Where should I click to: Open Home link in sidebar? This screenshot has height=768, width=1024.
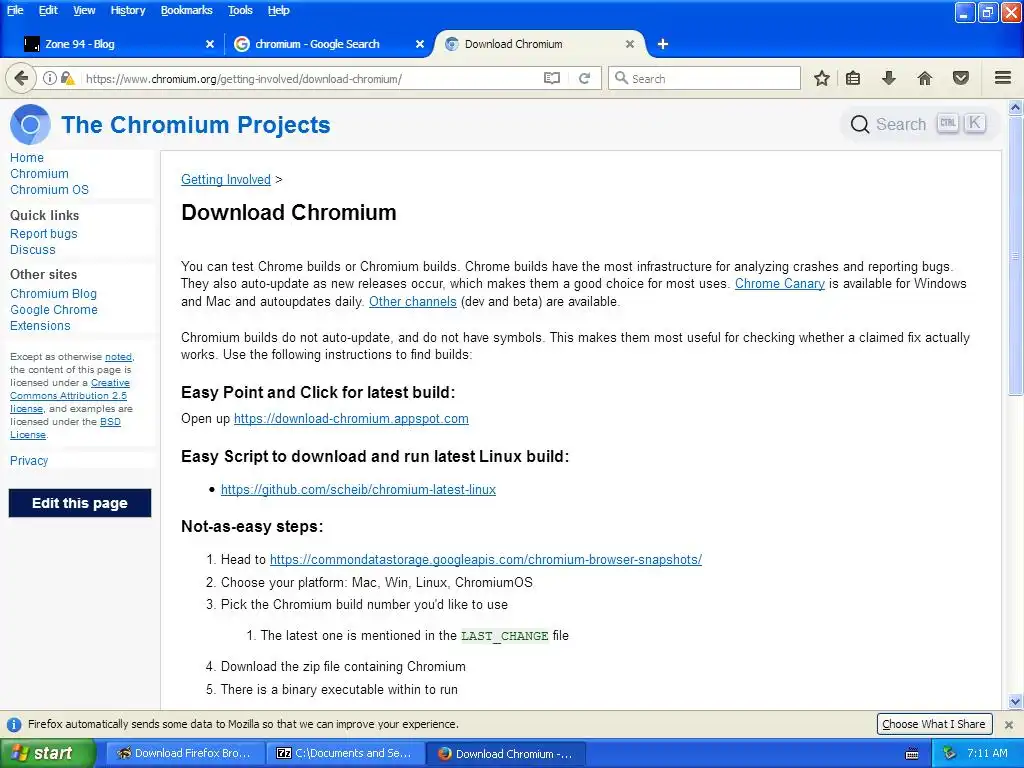(x=27, y=158)
